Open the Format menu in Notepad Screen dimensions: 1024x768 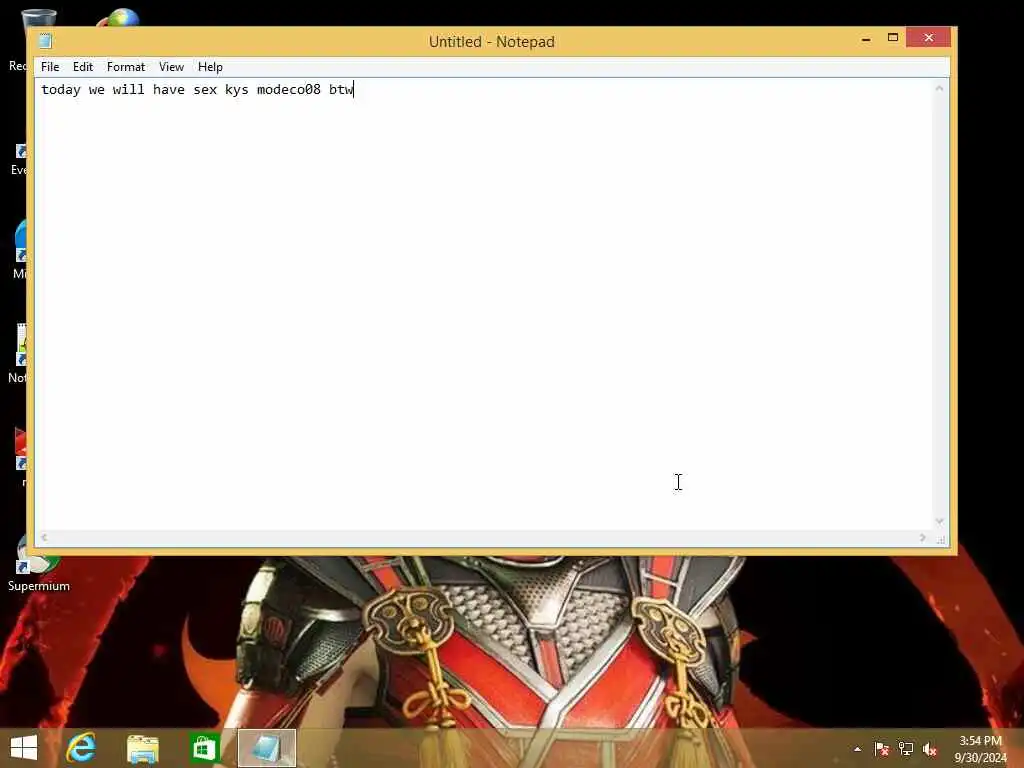click(125, 67)
